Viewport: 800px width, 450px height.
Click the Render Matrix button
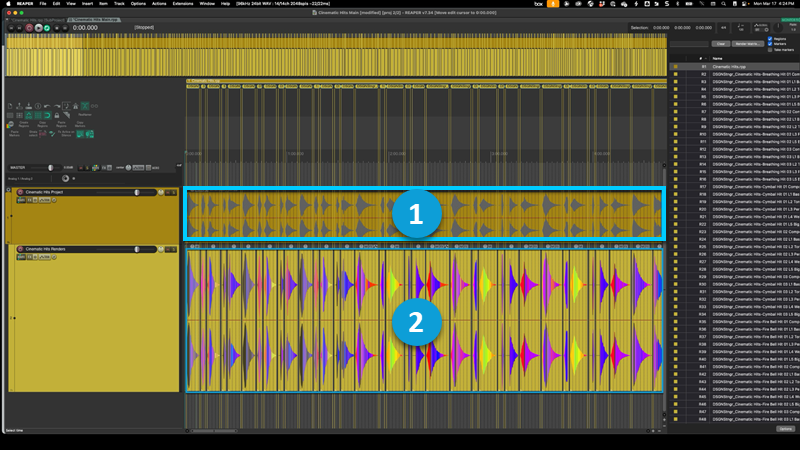pos(746,44)
